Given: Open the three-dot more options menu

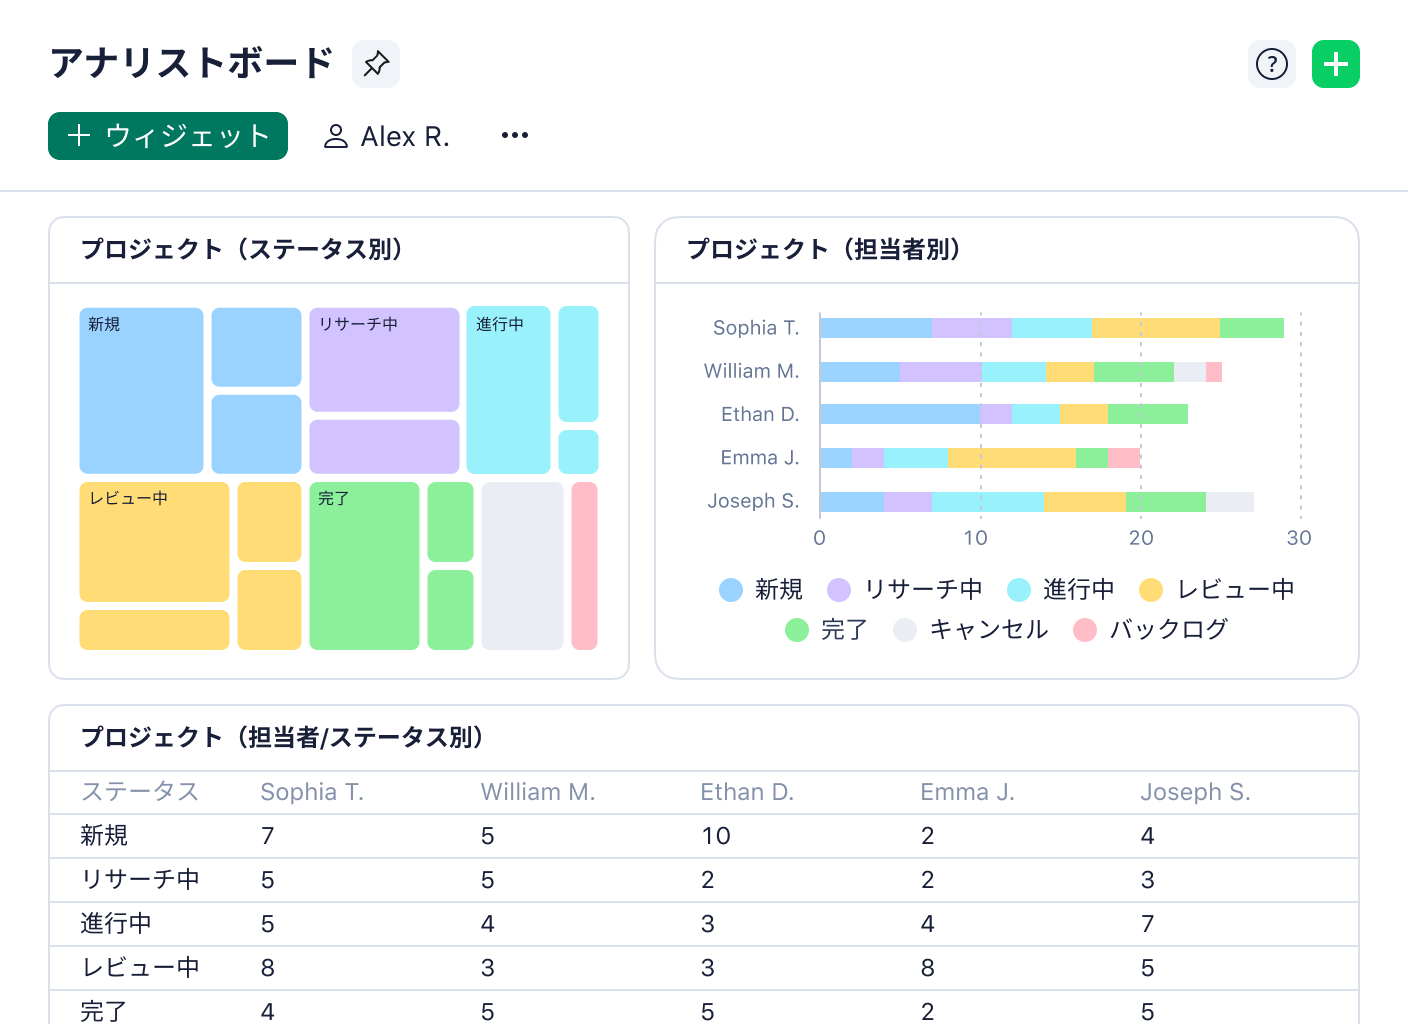Looking at the screenshot, I should [x=515, y=136].
